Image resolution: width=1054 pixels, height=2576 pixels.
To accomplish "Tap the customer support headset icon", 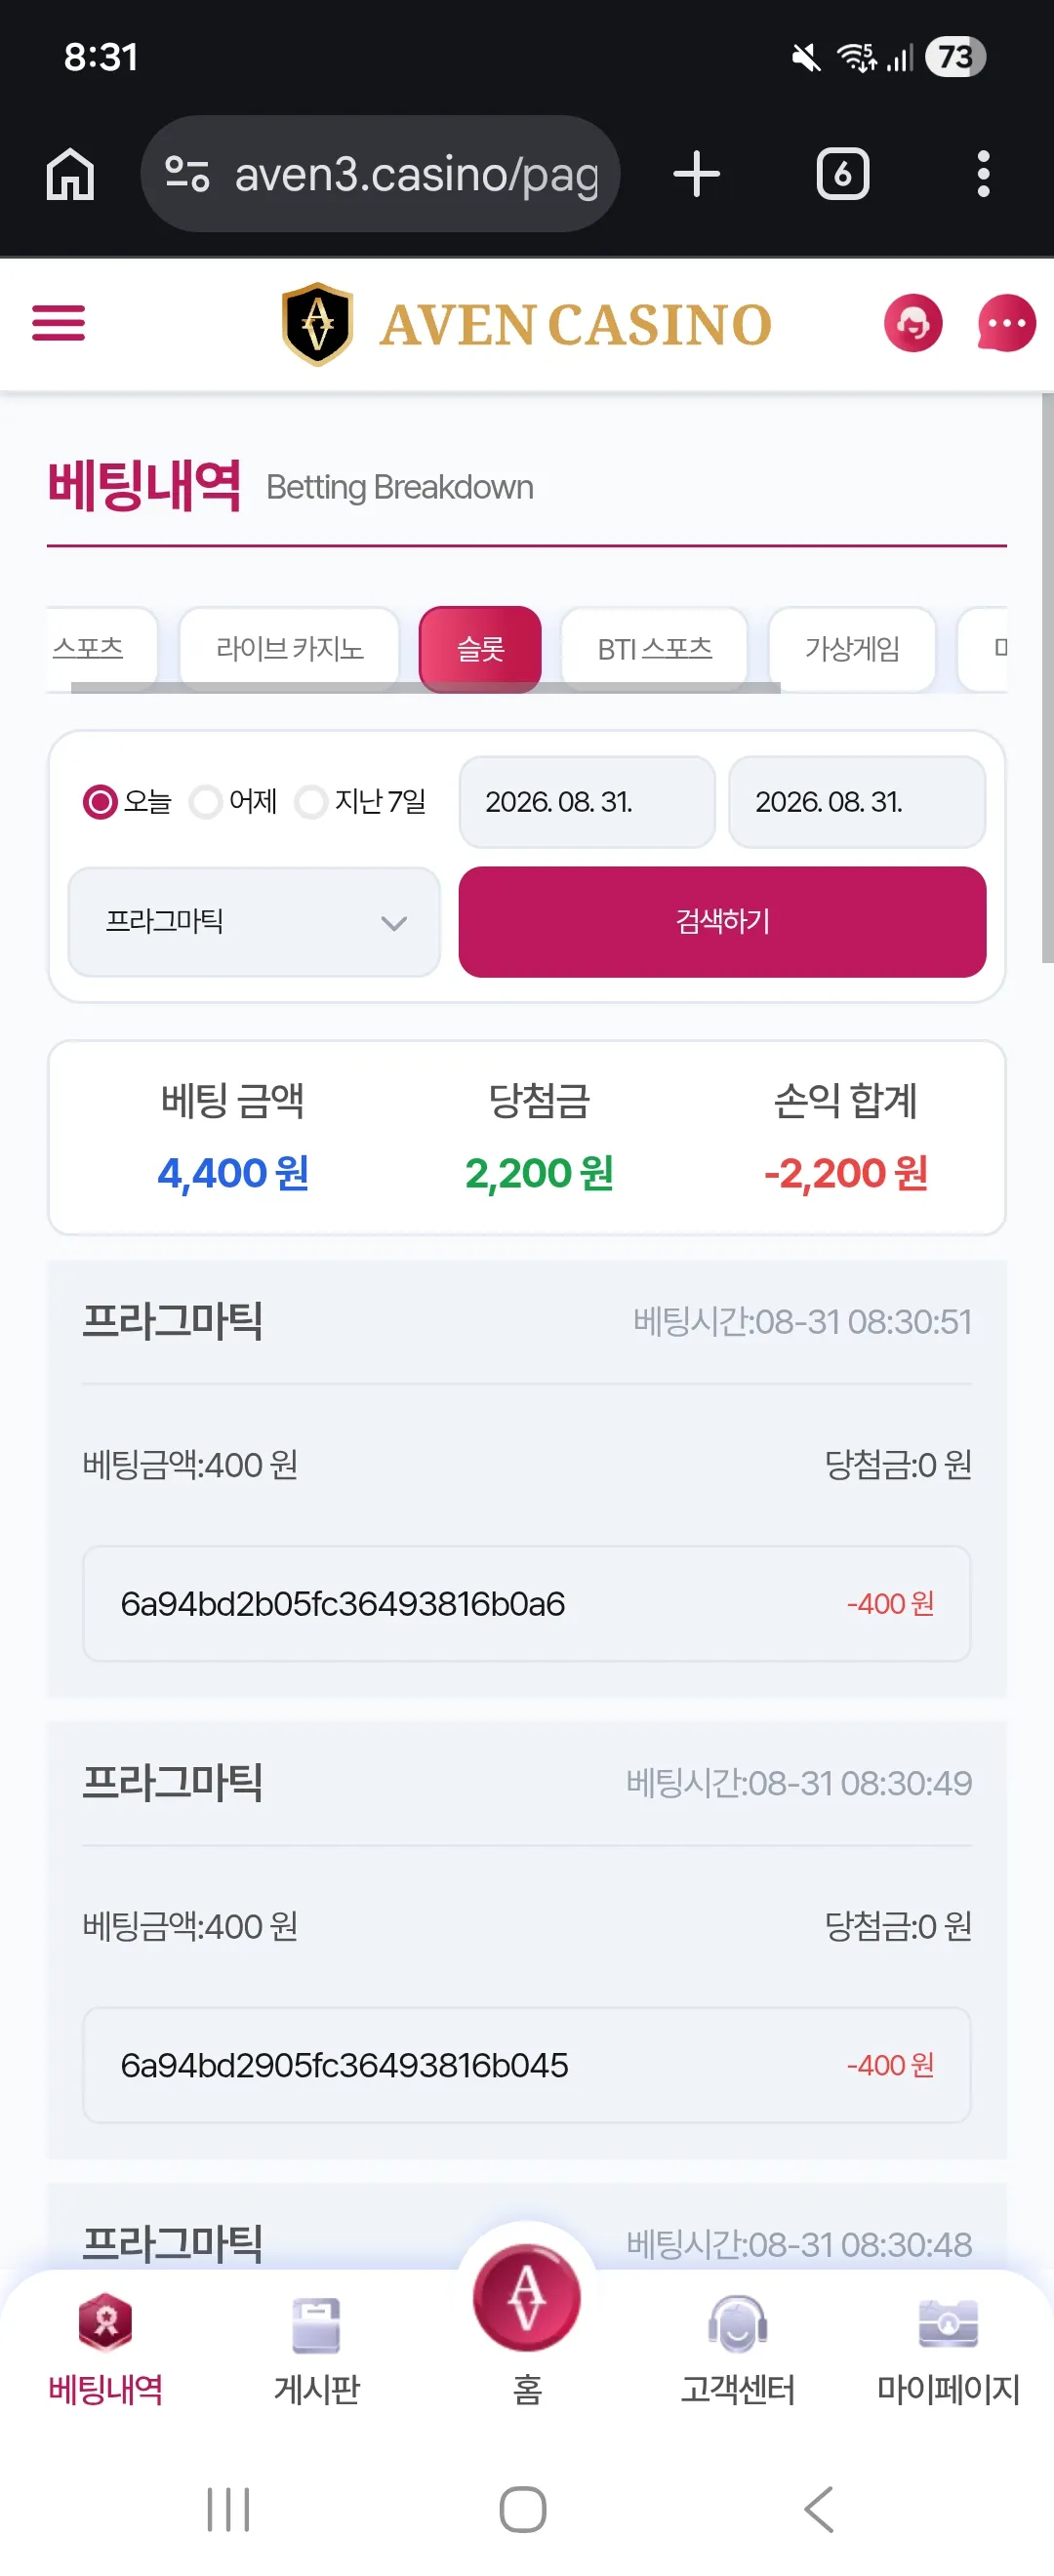I will 912,323.
